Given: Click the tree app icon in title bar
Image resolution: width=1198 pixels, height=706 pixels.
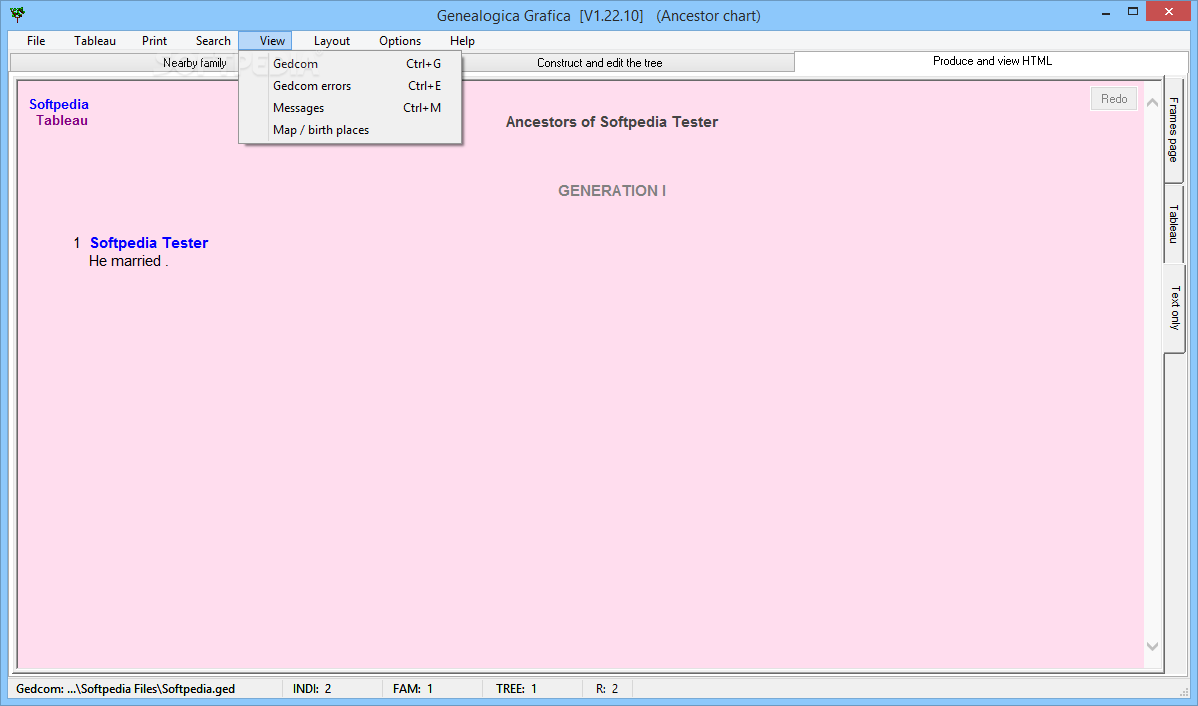Looking at the screenshot, I should tap(17, 15).
